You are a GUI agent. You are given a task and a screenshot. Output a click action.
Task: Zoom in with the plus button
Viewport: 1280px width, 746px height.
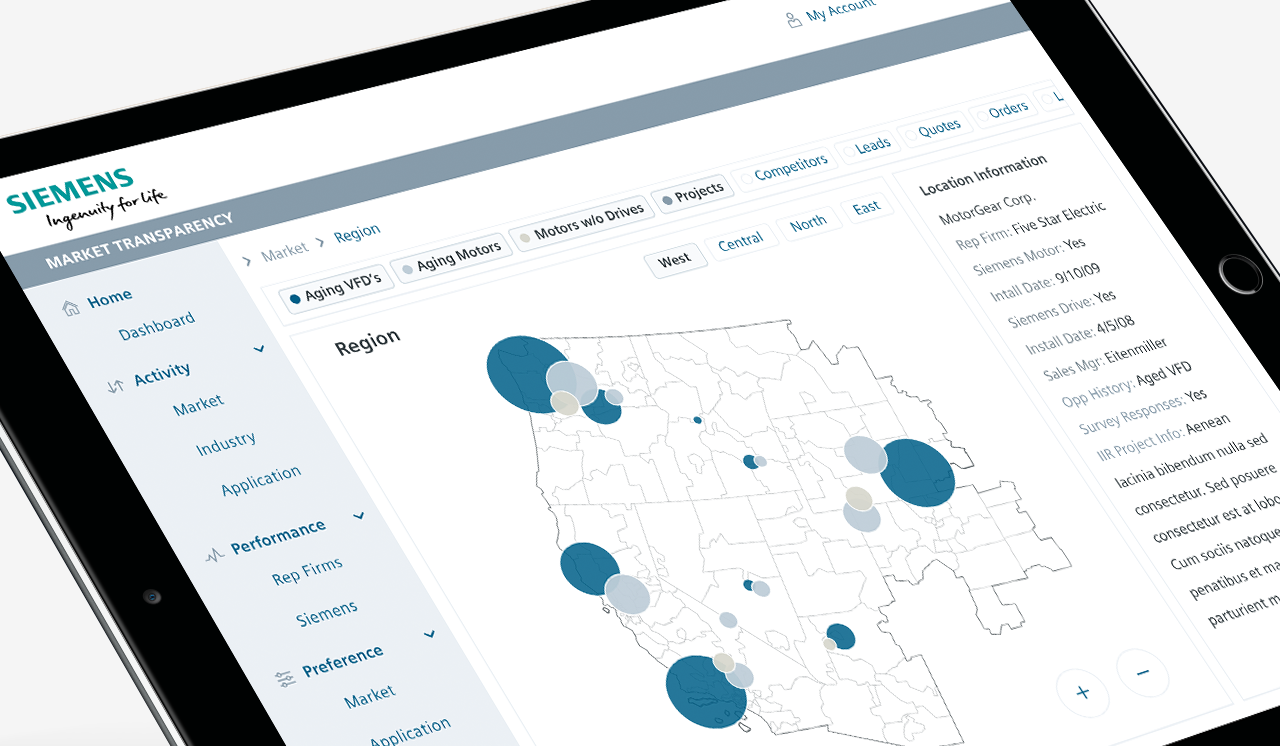(x=1082, y=691)
